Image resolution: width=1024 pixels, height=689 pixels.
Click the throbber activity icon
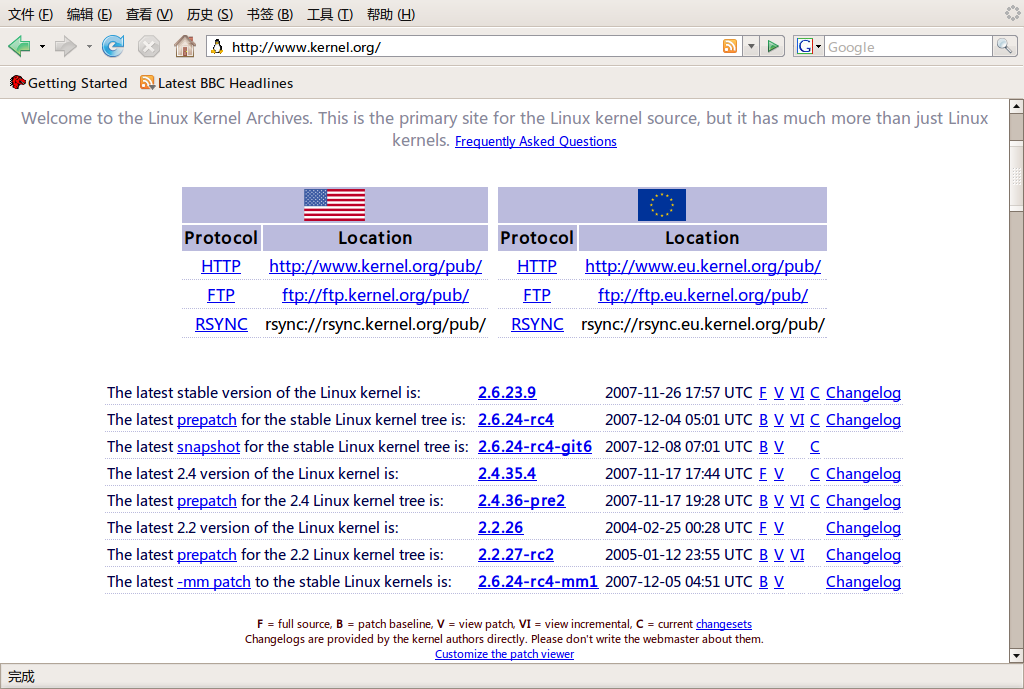1012,13
